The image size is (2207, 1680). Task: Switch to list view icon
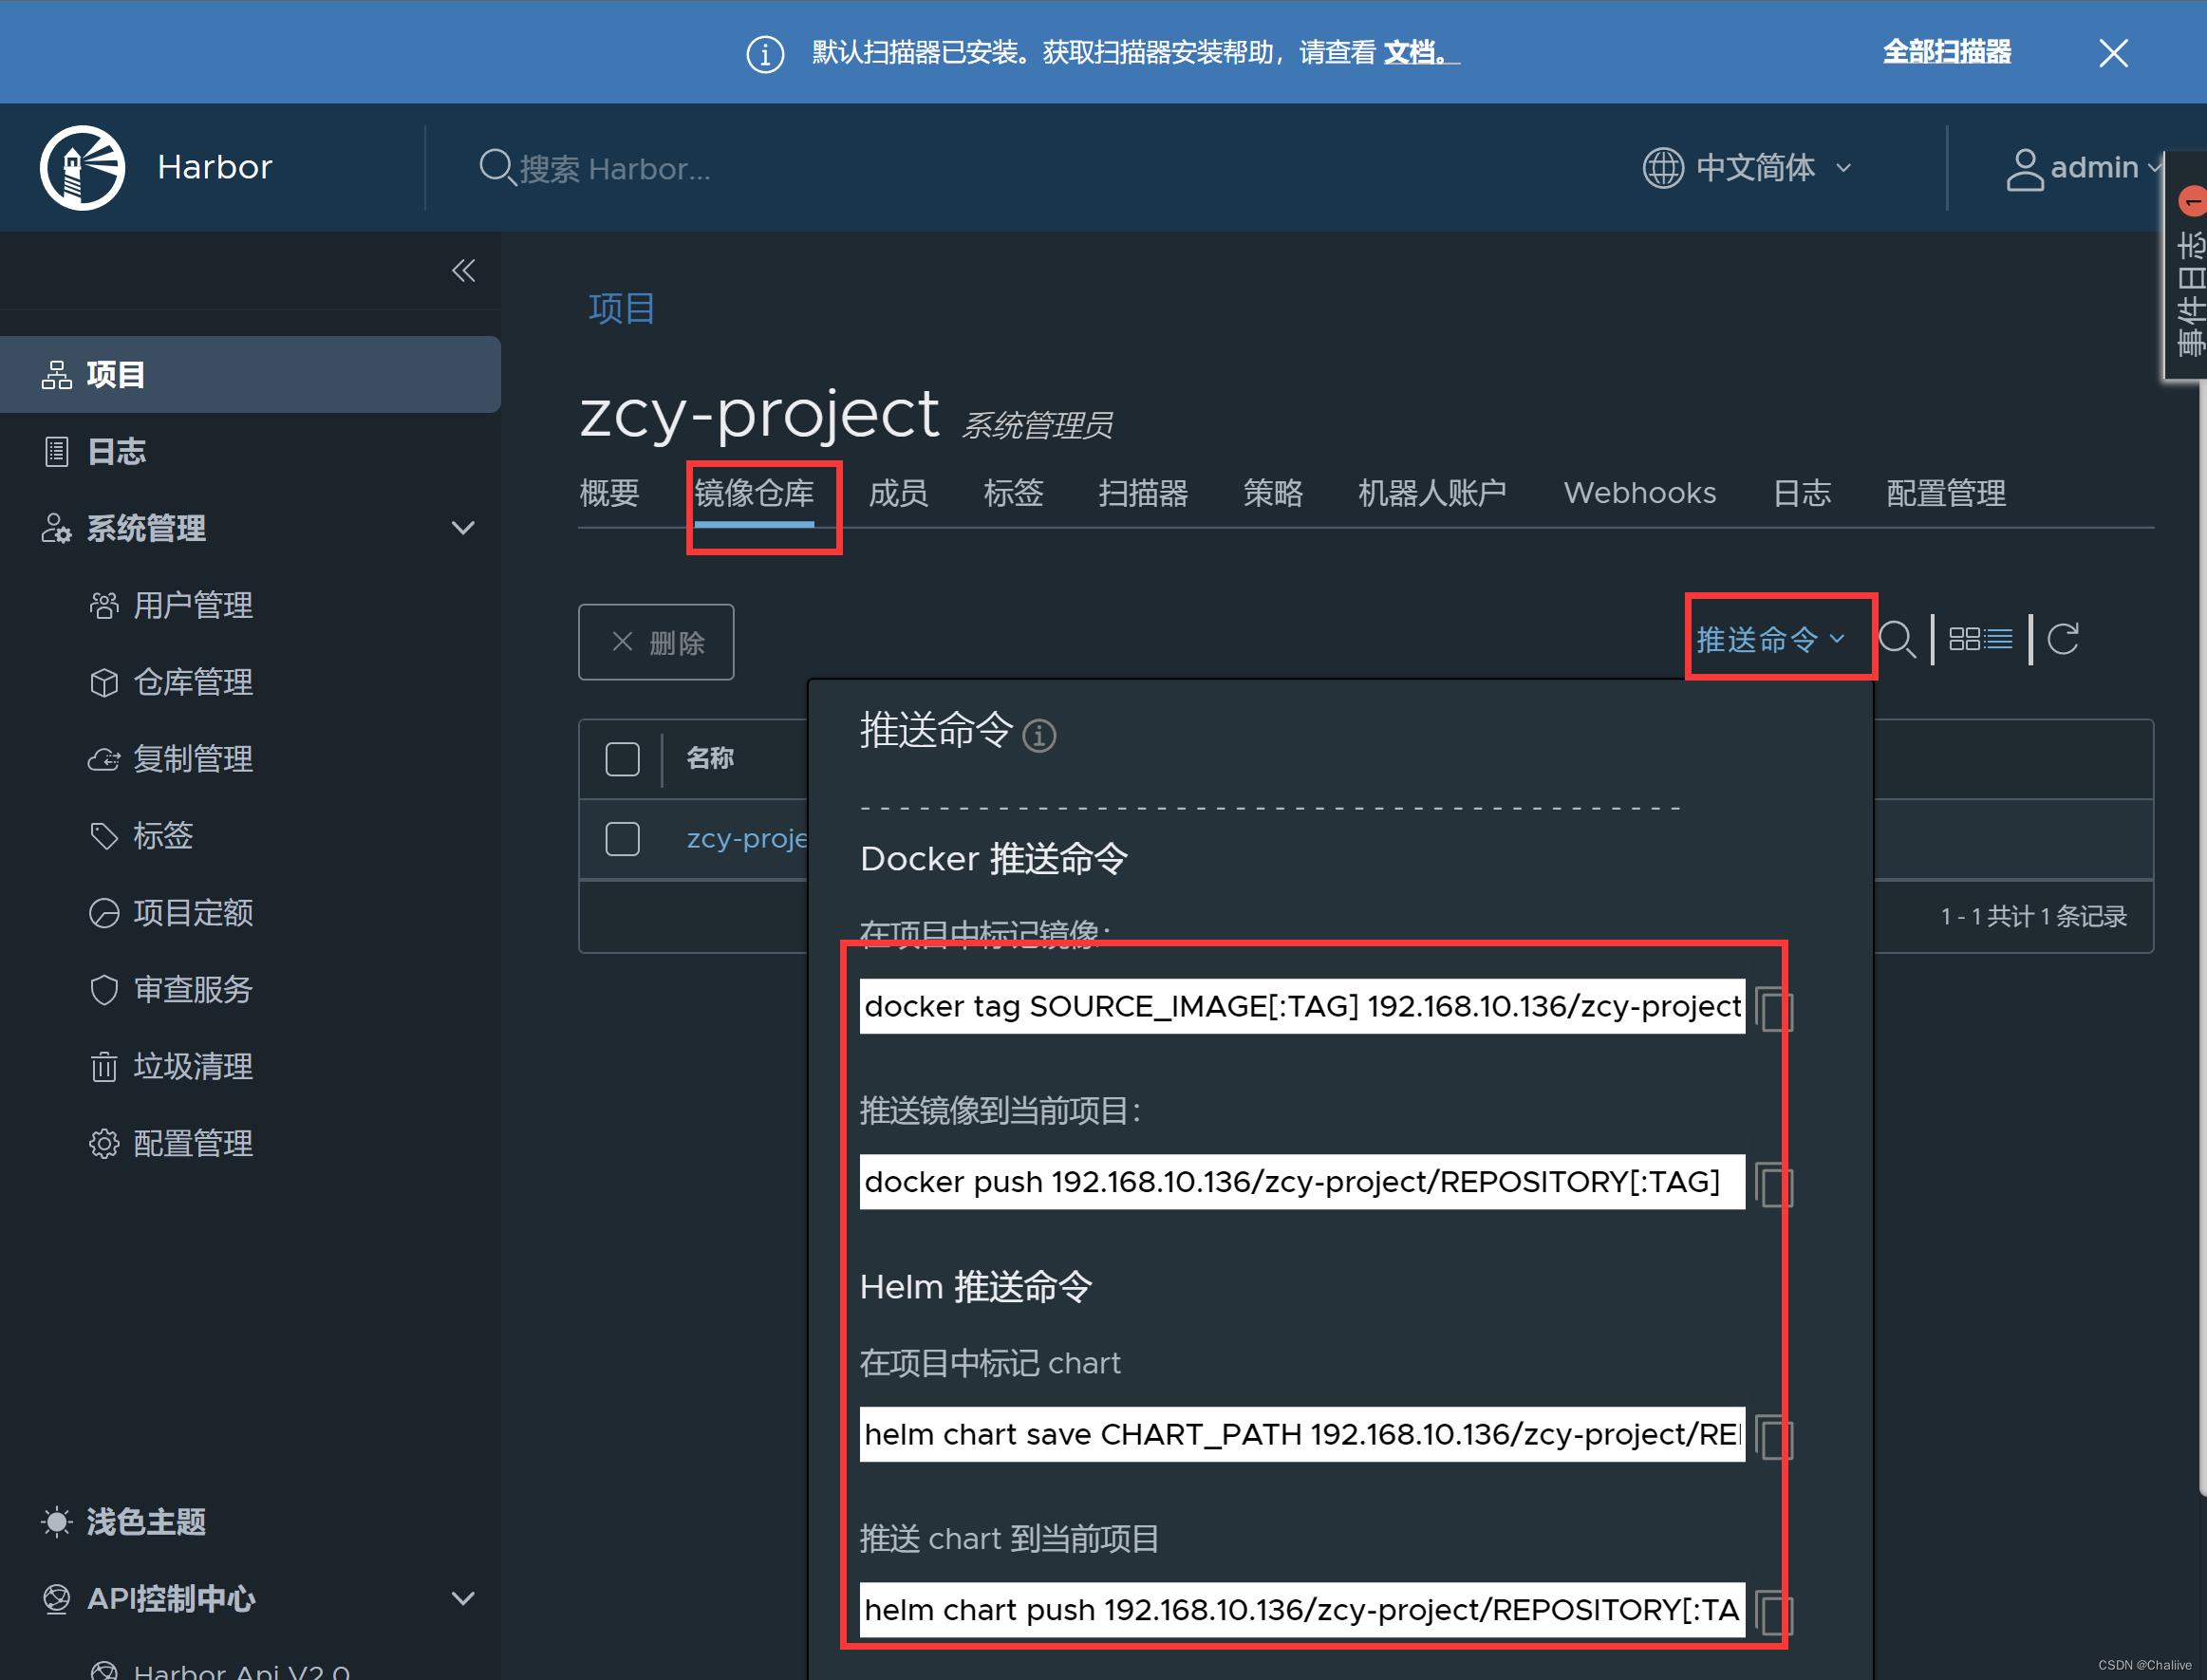tap(1999, 639)
